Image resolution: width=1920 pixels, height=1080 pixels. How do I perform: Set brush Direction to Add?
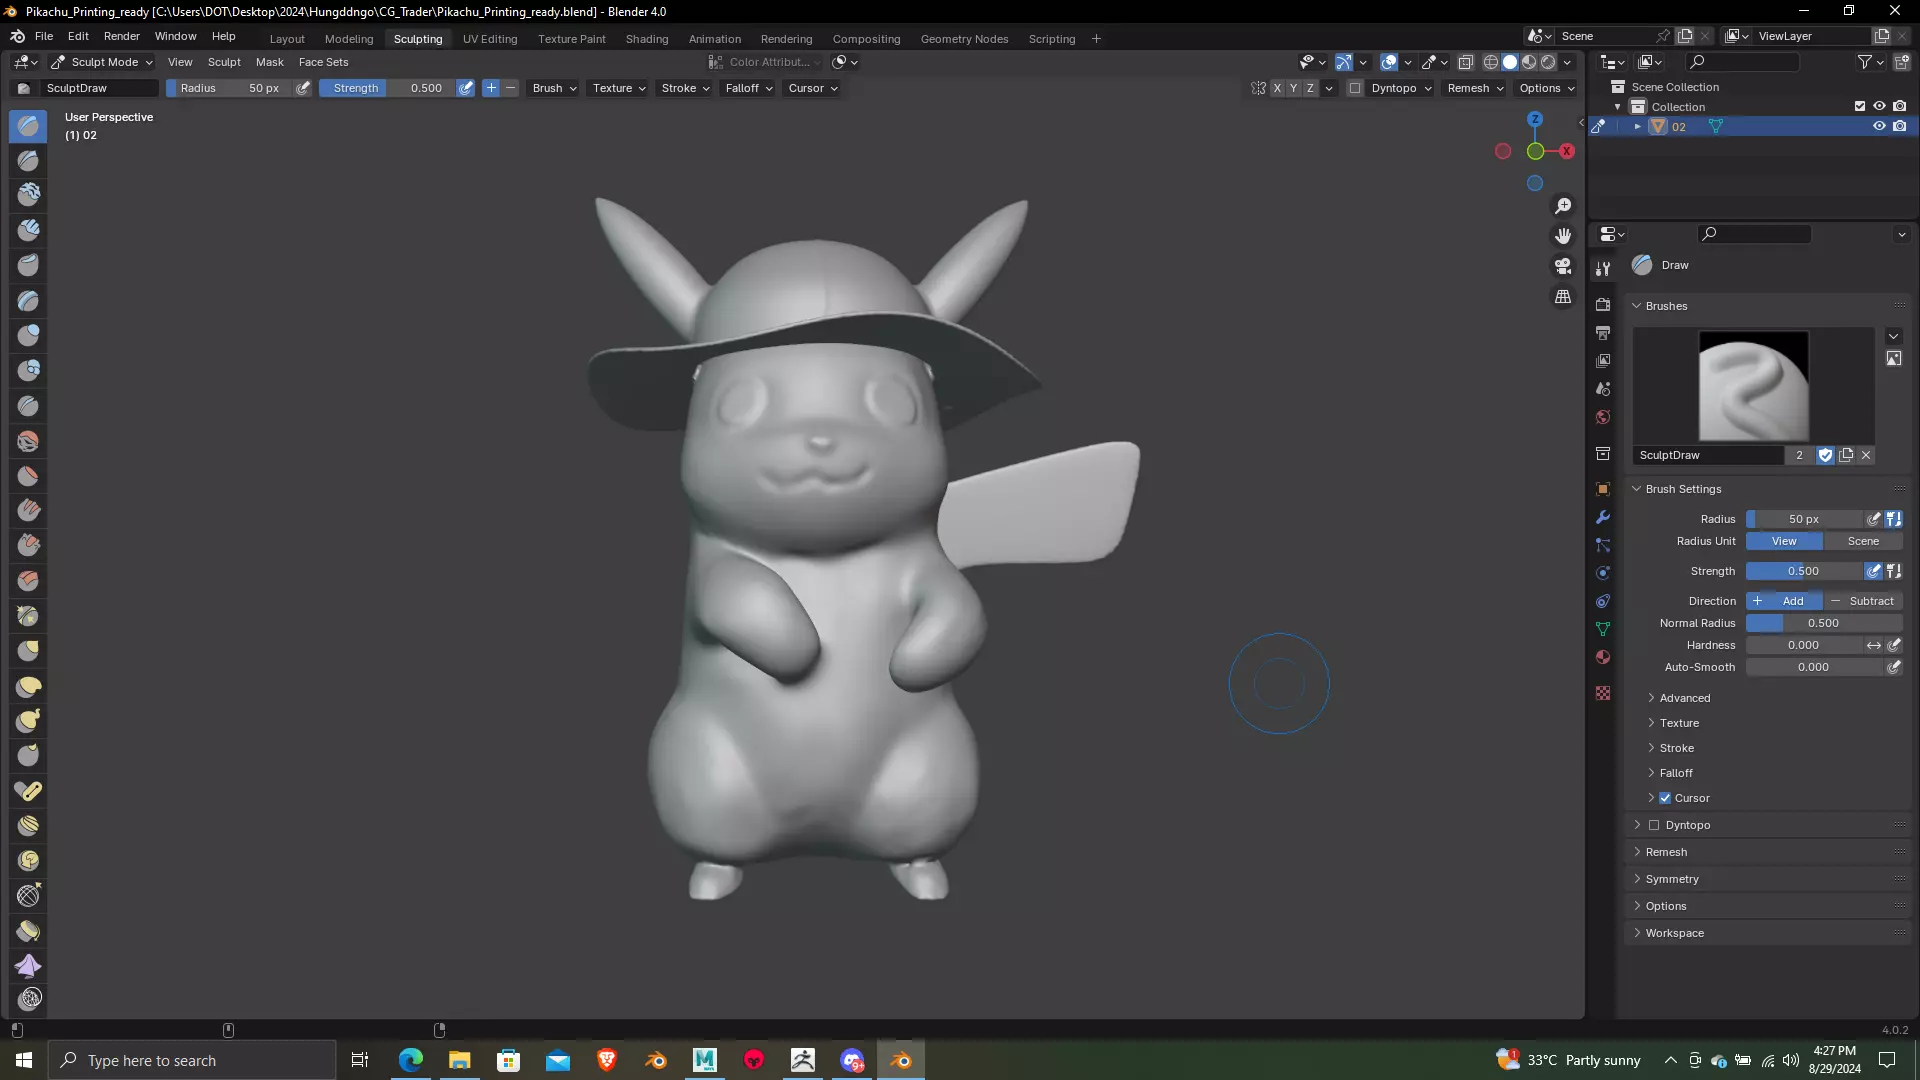click(x=1784, y=601)
